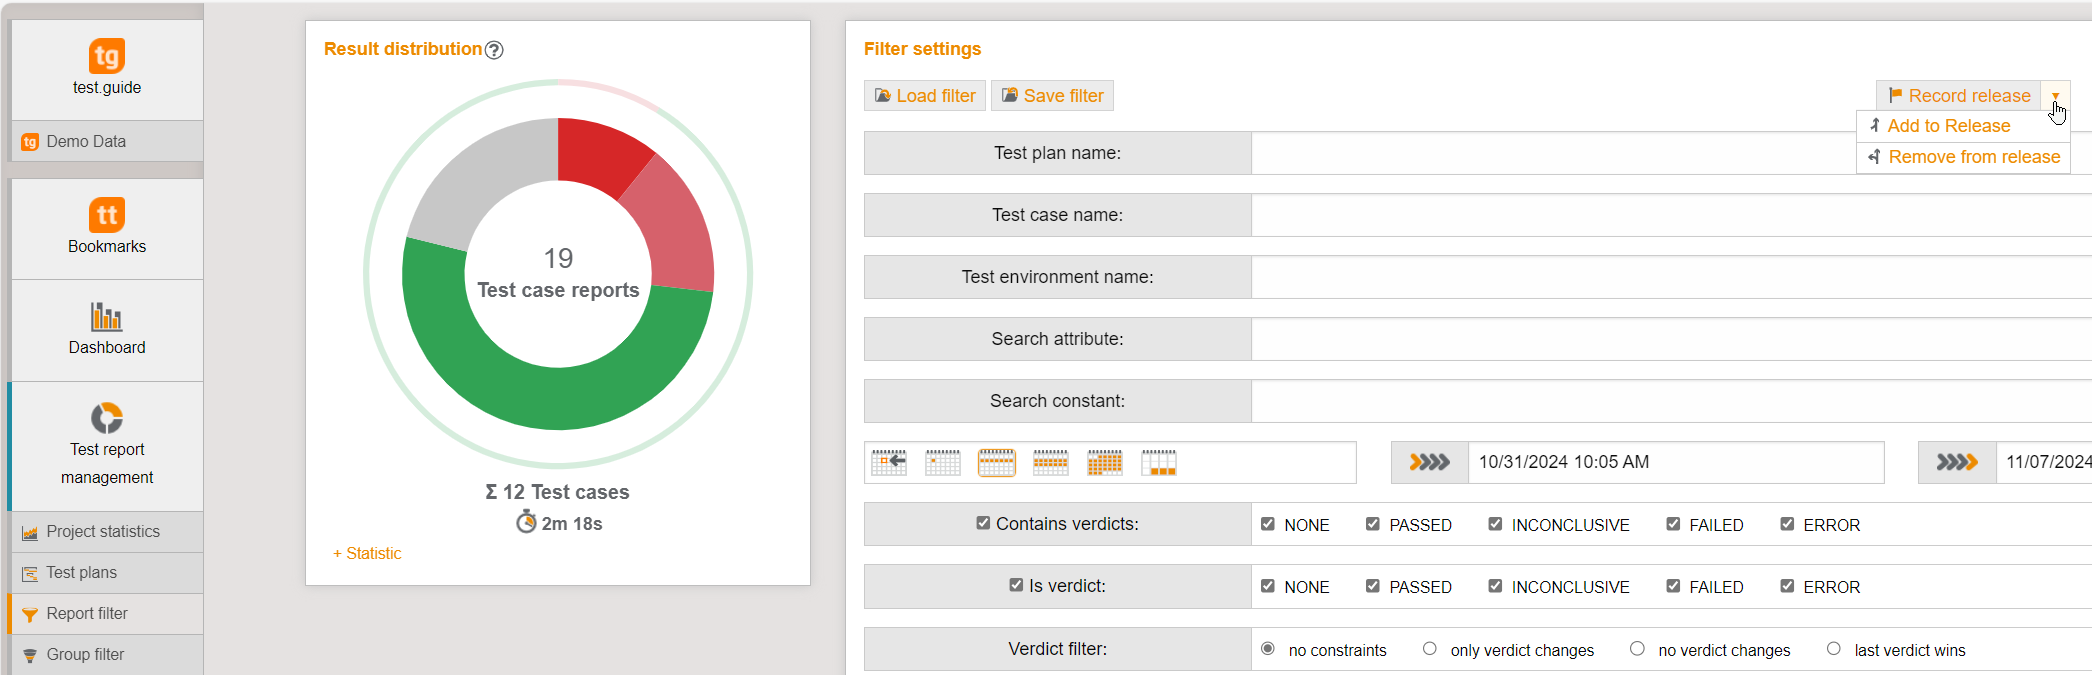Uncheck FAILED in Is verdict row
The image size is (2092, 675).
point(1673,586)
